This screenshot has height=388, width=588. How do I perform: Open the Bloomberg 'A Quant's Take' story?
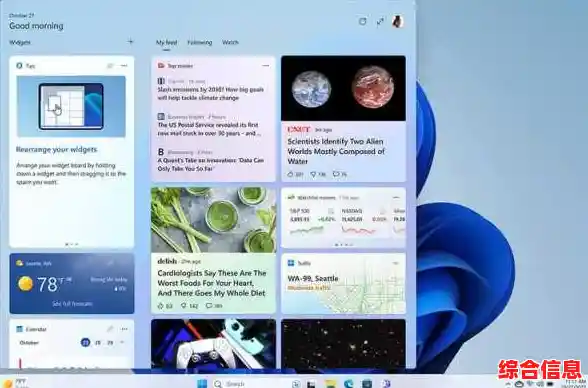coord(211,164)
